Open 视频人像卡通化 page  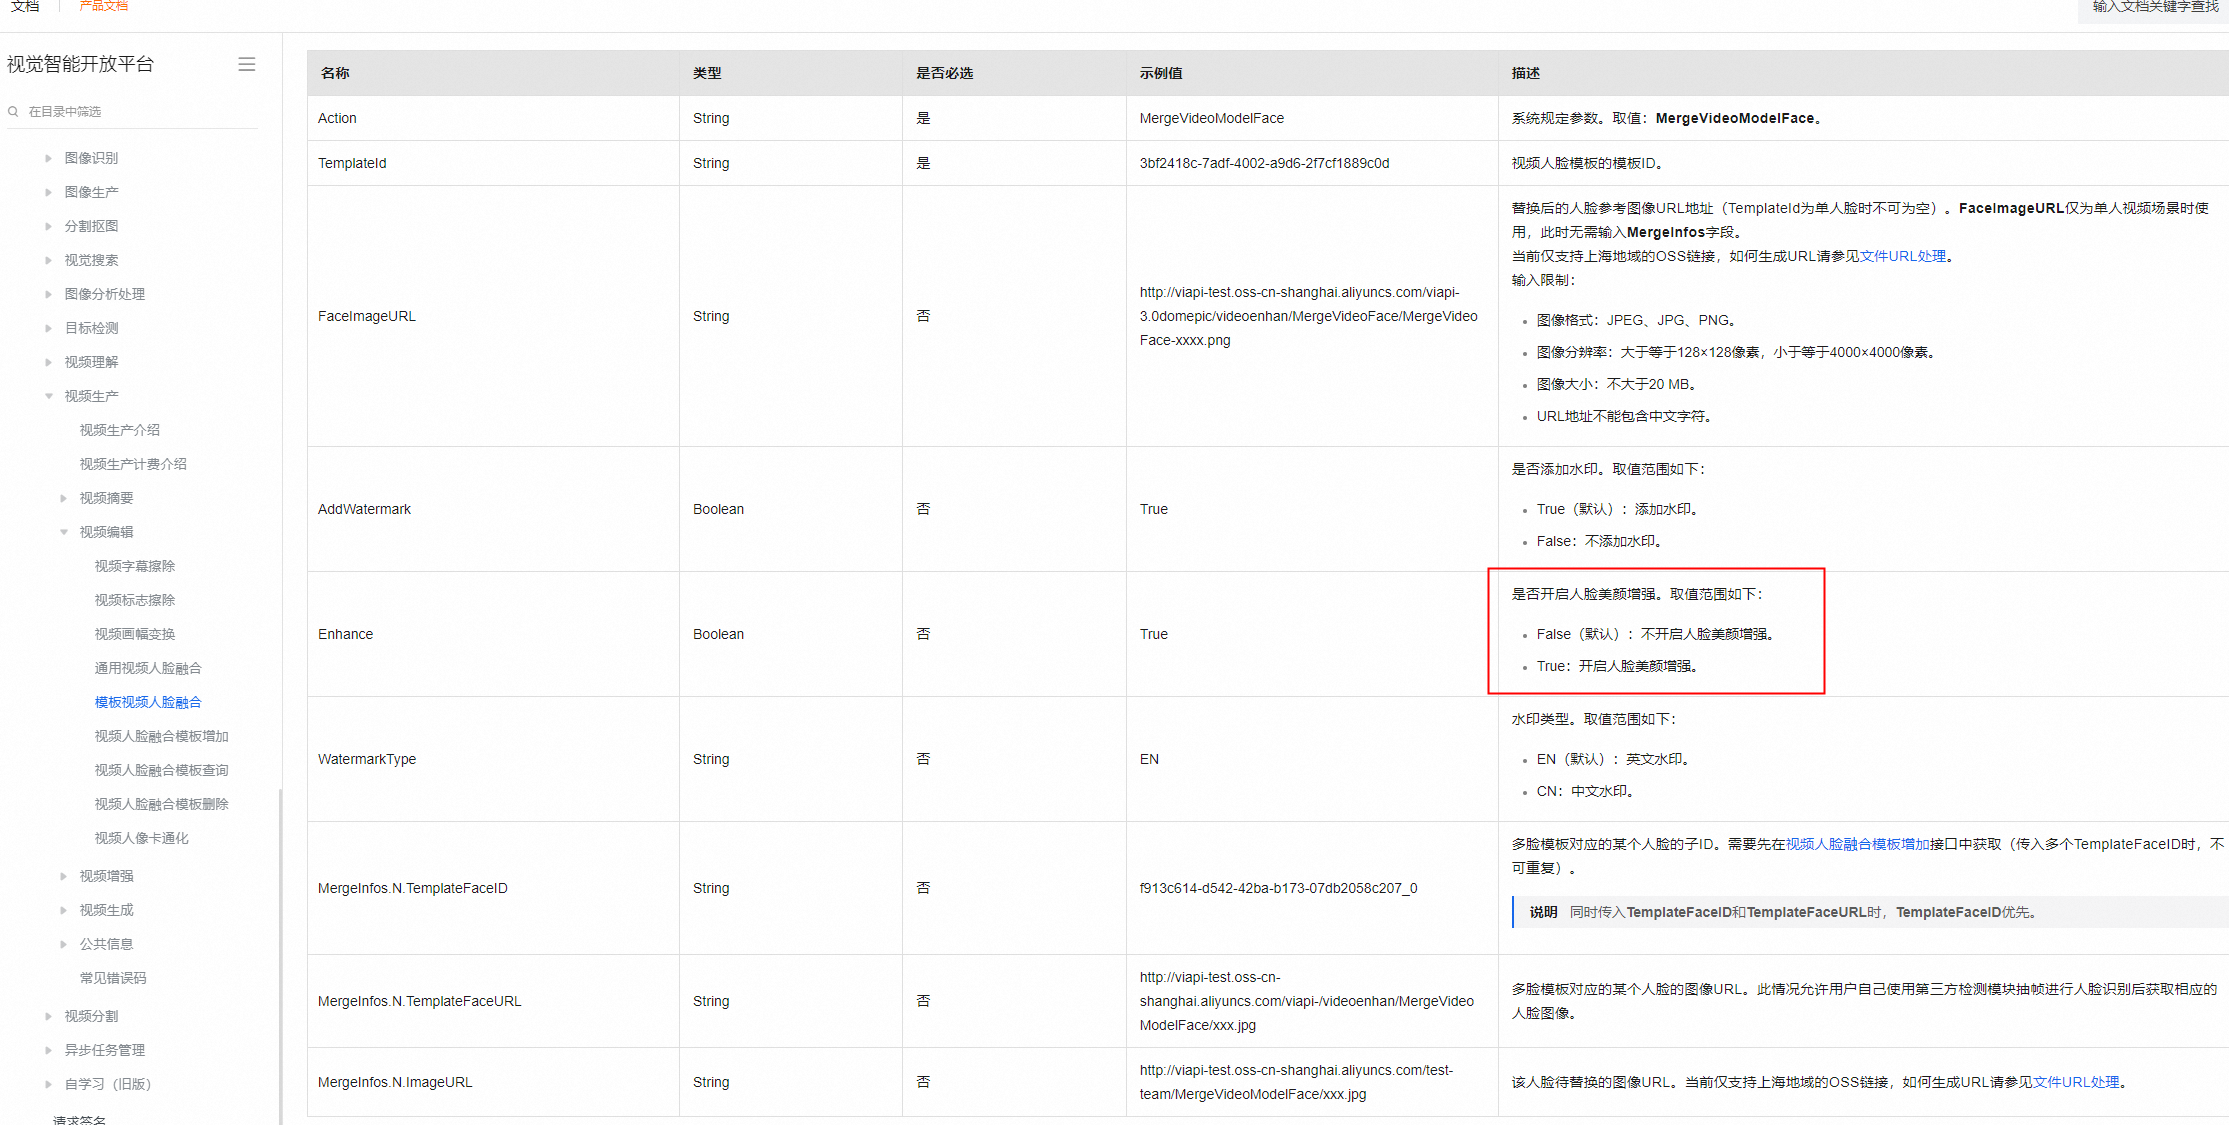pyautogui.click(x=142, y=838)
